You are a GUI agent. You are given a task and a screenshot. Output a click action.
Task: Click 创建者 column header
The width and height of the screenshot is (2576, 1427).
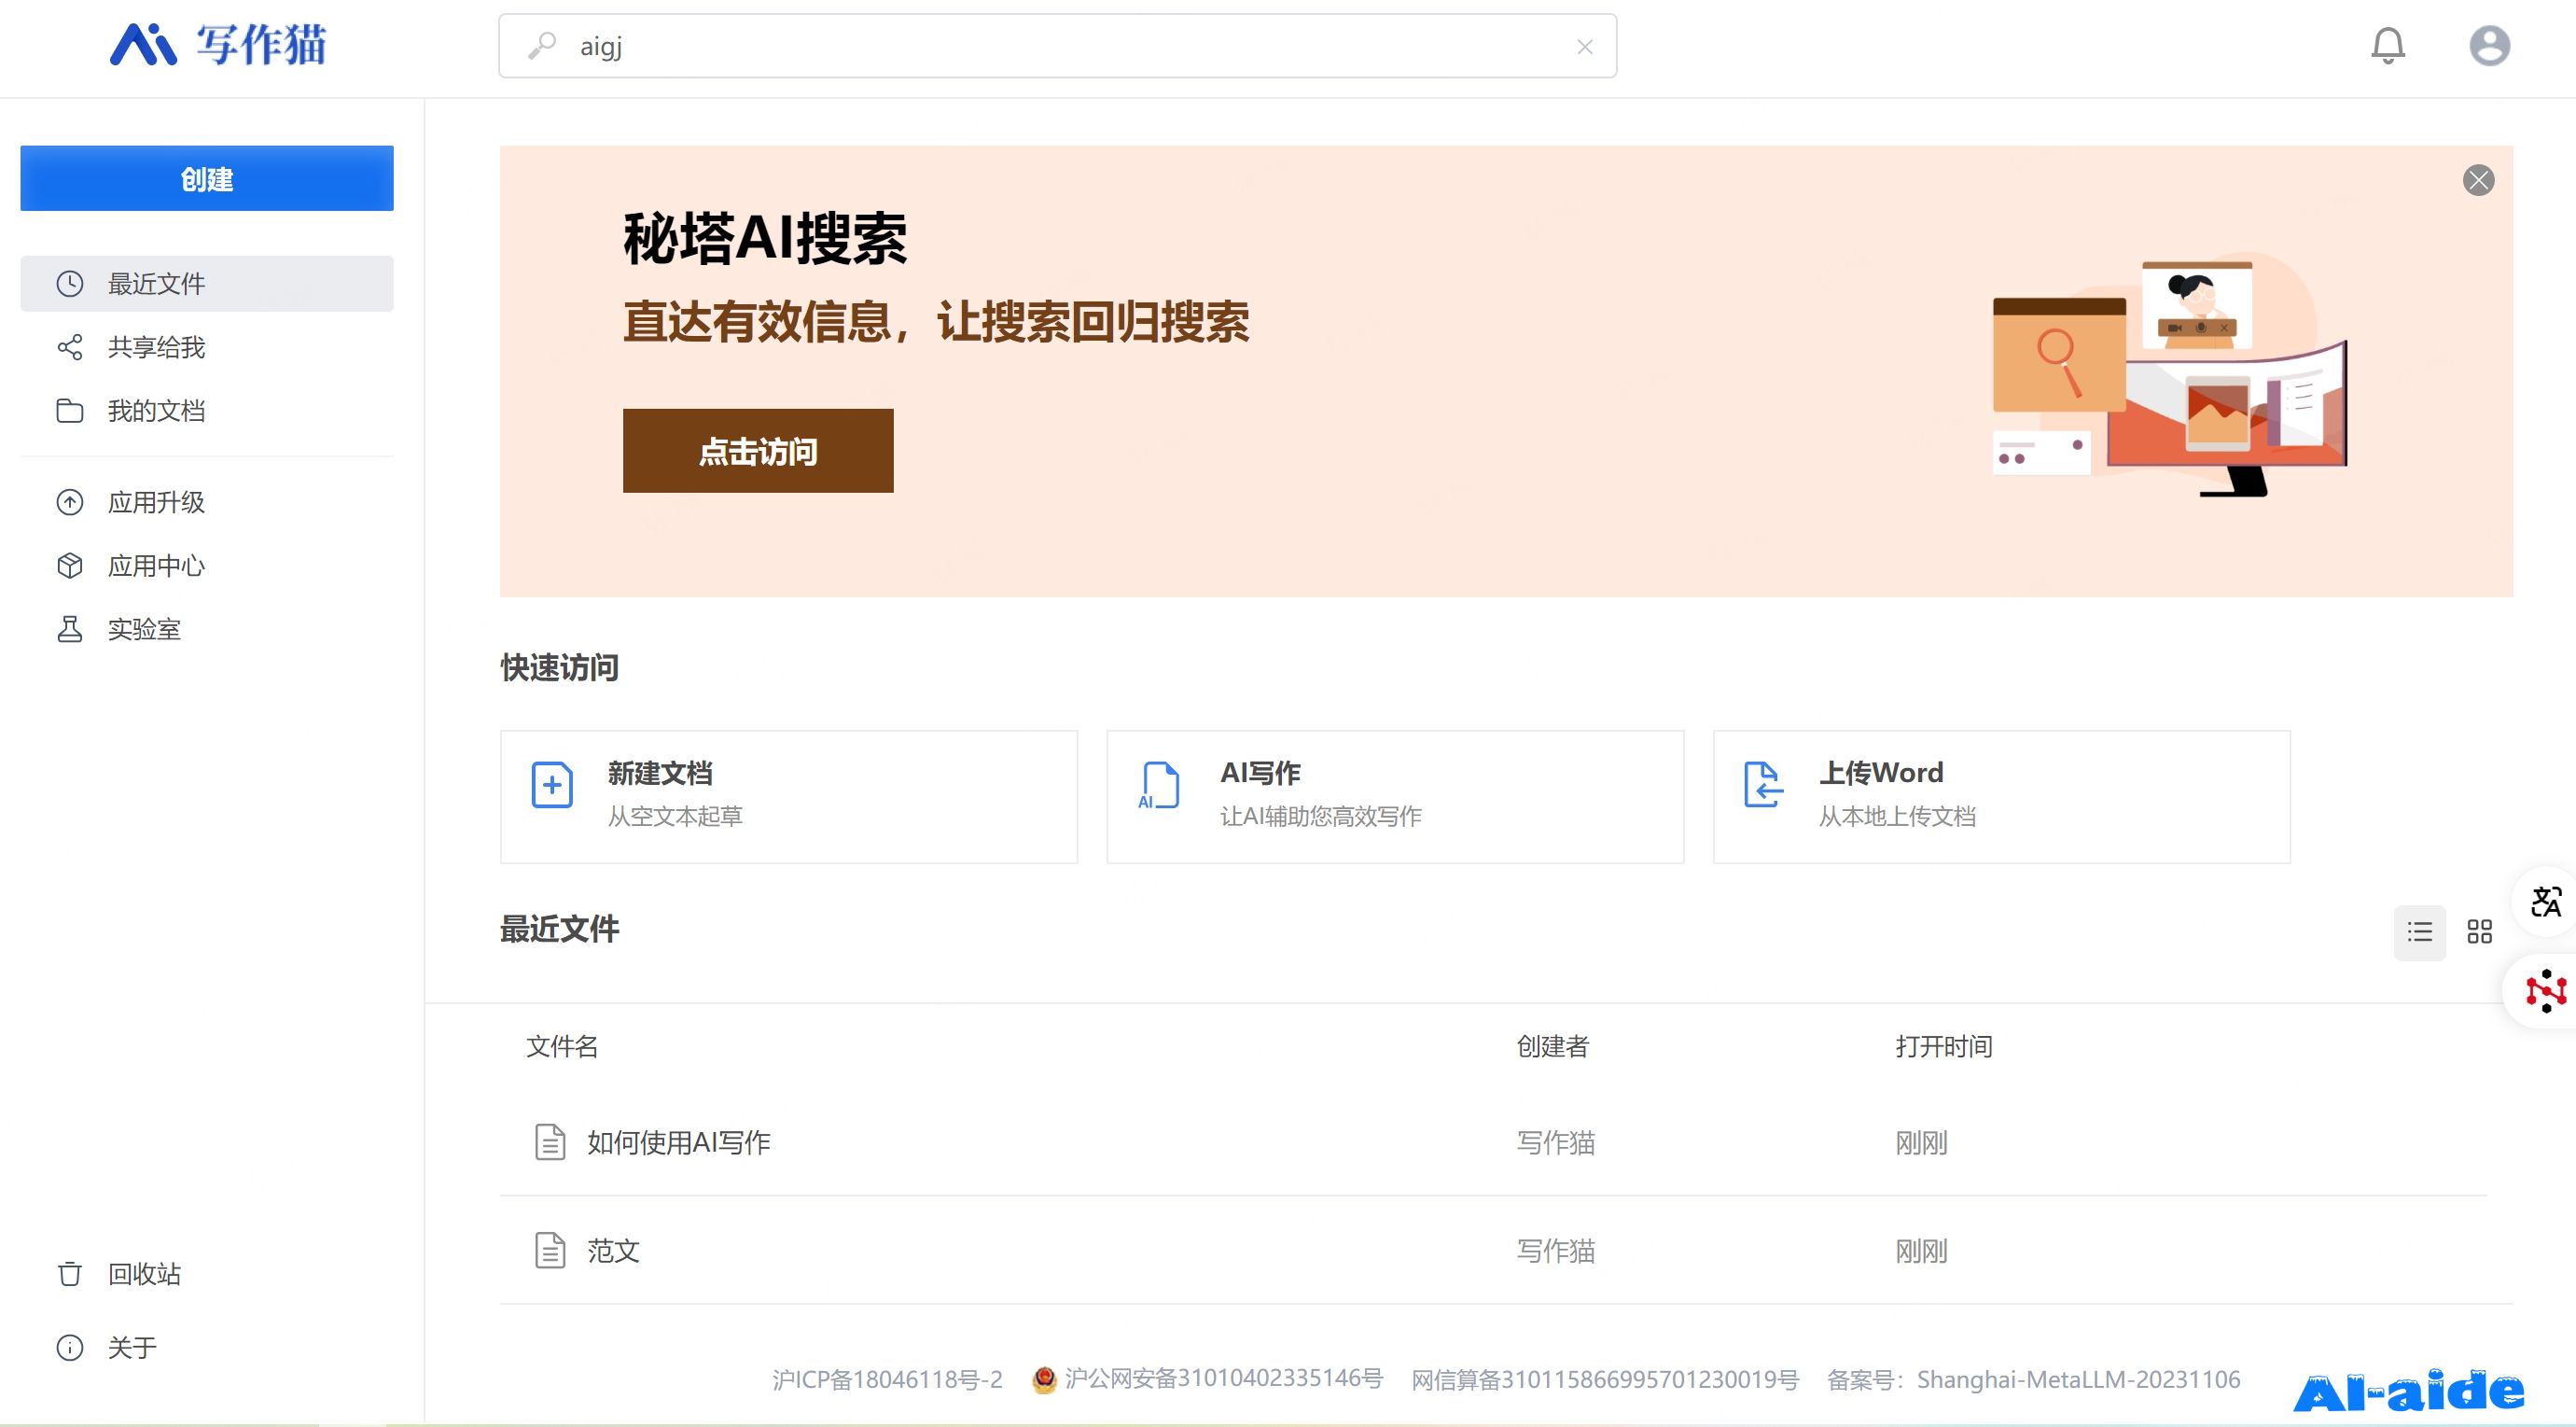(1553, 1046)
